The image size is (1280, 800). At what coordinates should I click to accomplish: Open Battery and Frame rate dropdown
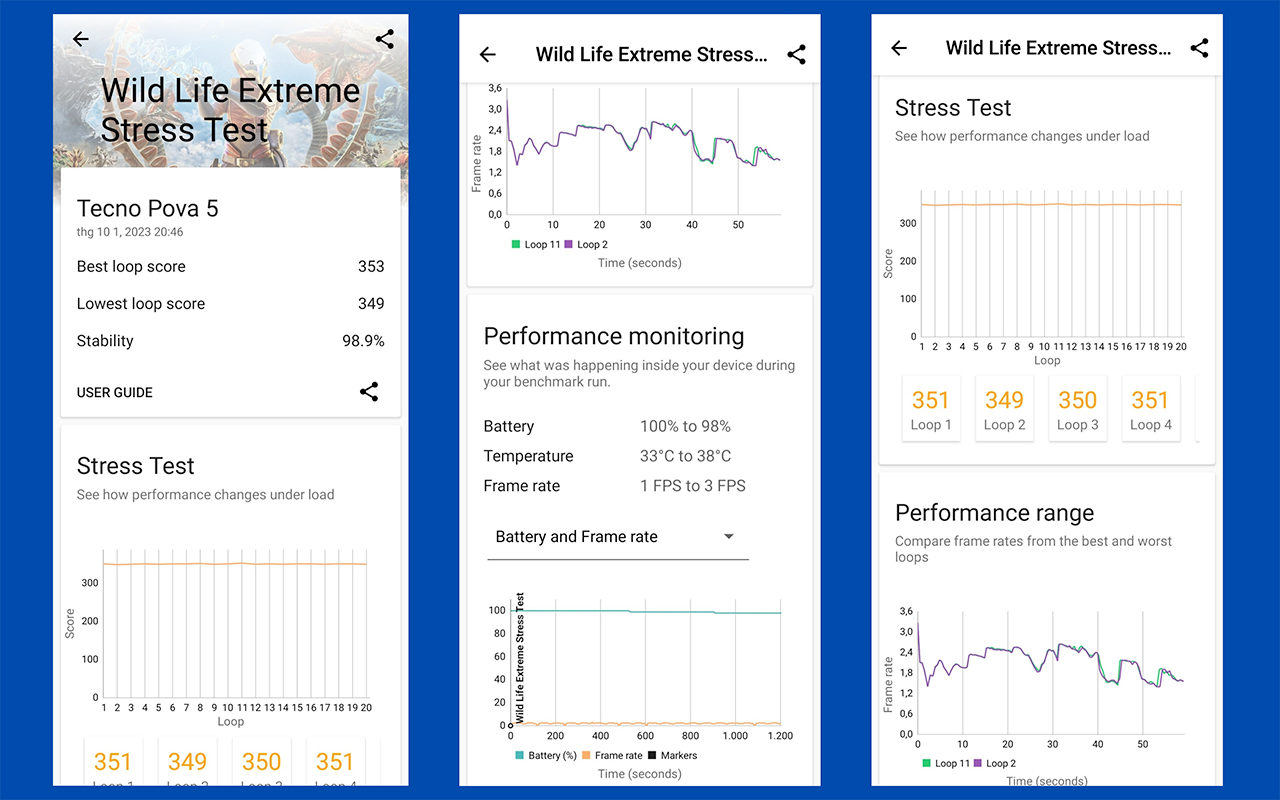tap(618, 537)
